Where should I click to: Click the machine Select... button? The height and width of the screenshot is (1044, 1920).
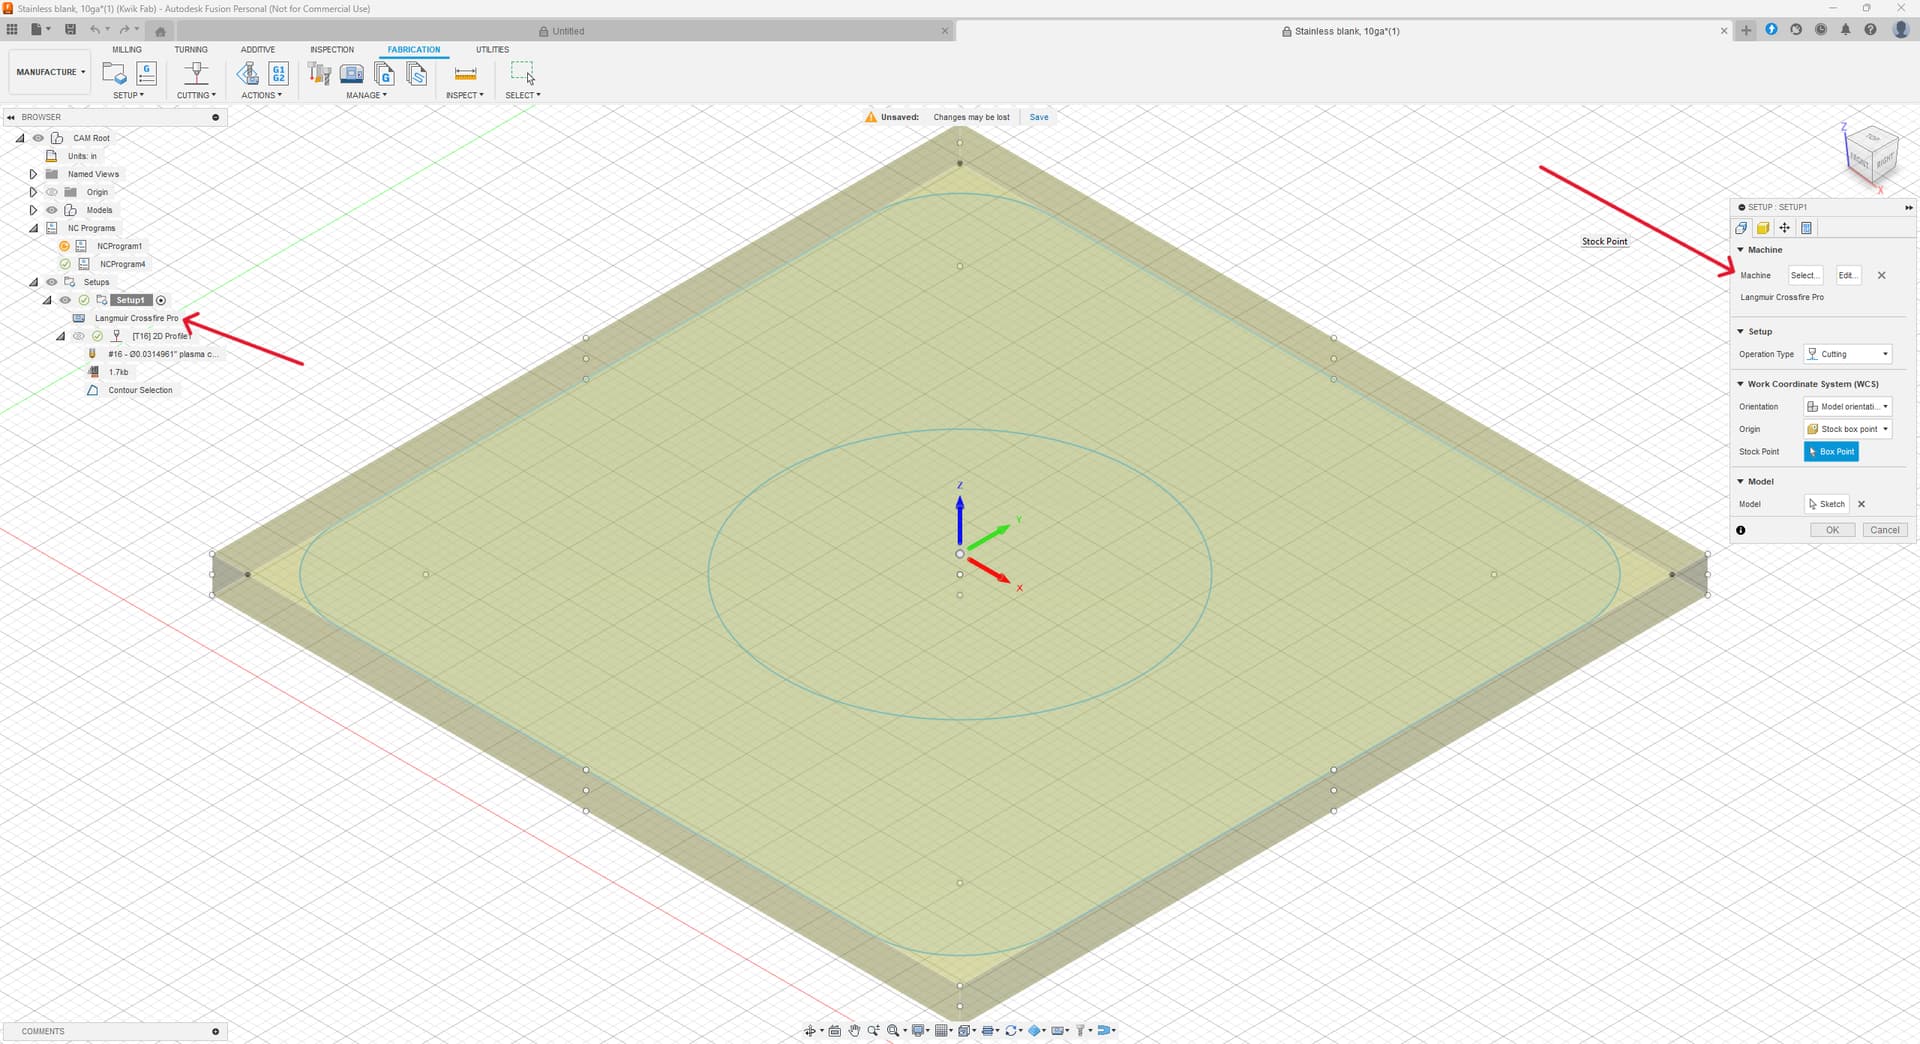[x=1805, y=275]
